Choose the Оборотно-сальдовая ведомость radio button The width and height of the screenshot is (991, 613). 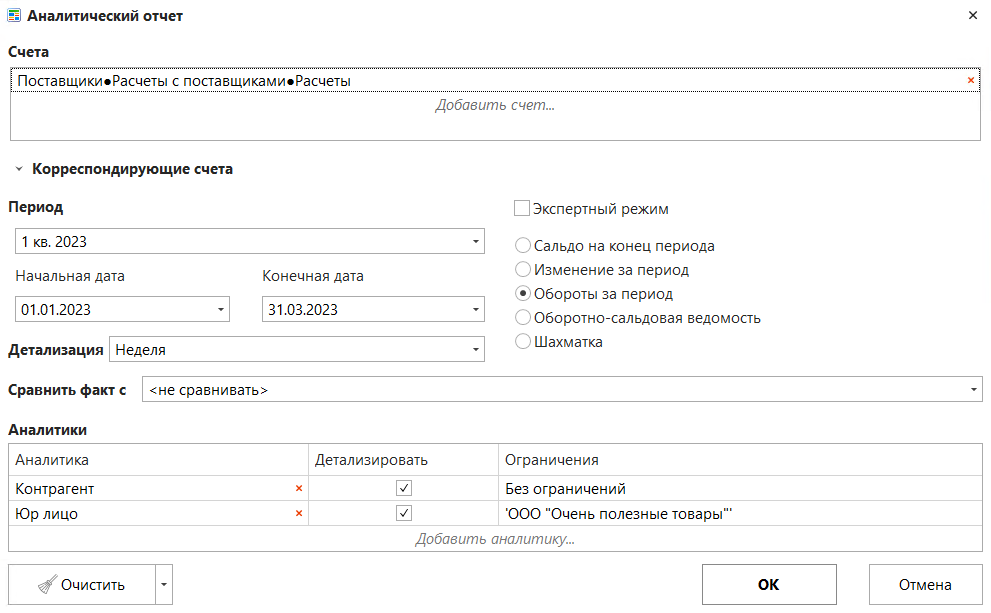point(522,318)
